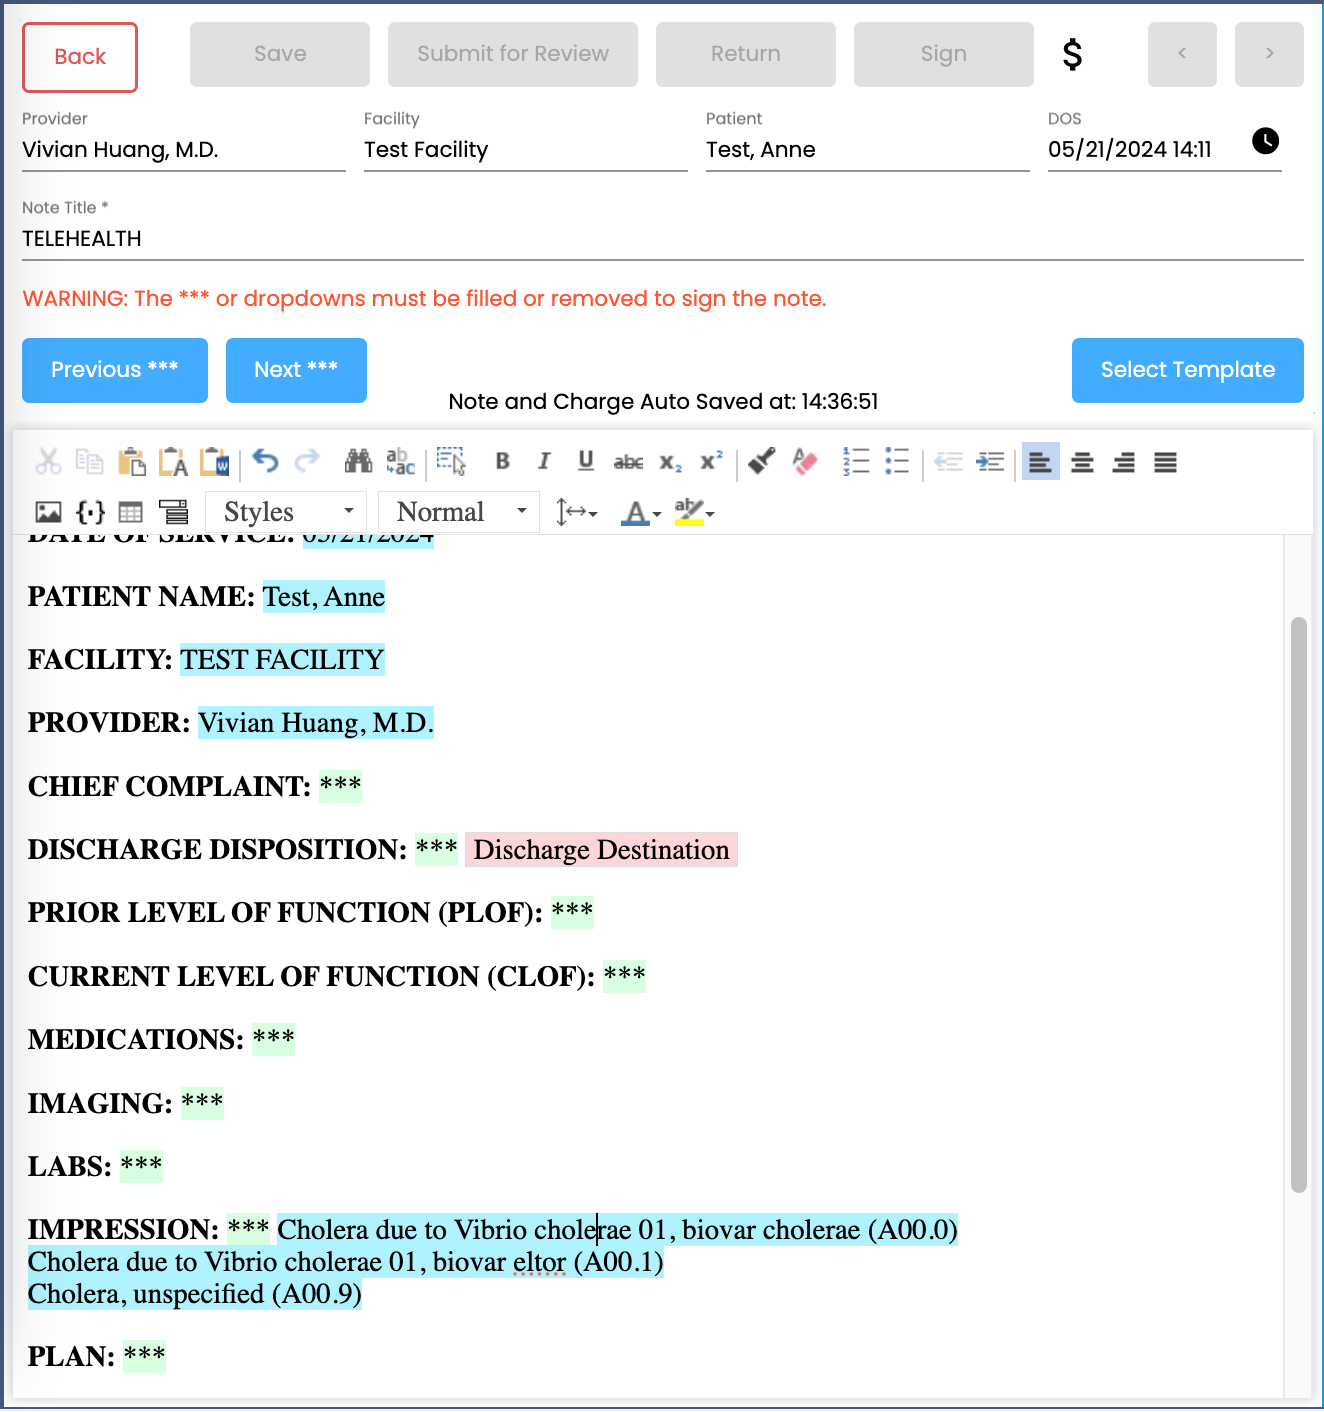
Task: Toggle bold formatting
Action: tap(503, 461)
